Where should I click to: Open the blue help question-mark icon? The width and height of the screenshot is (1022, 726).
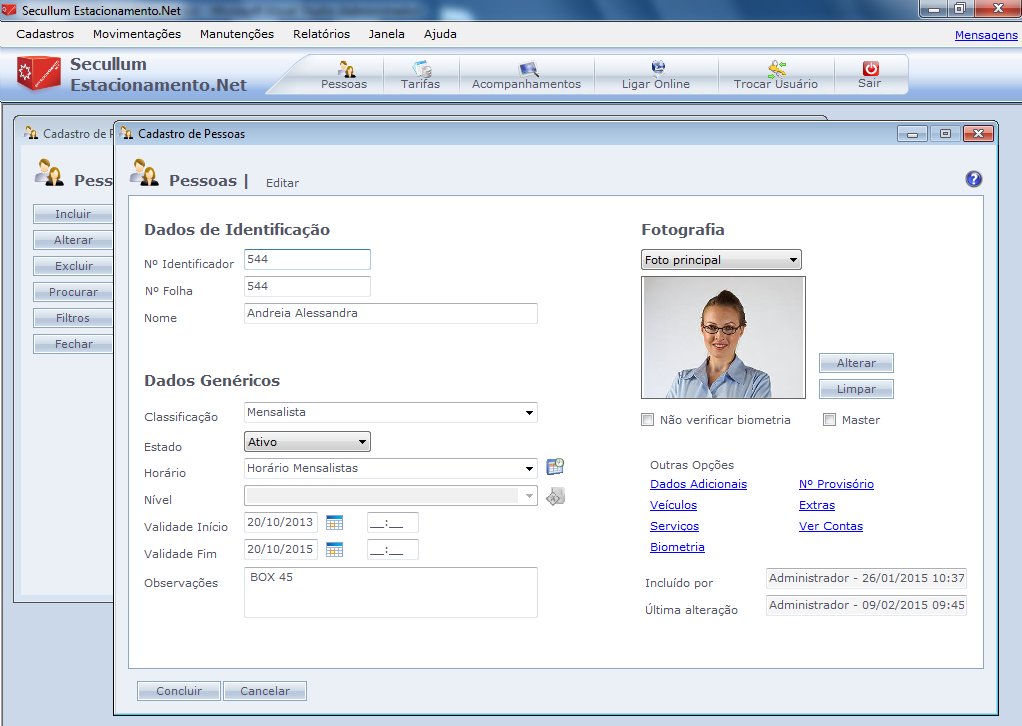(x=973, y=179)
